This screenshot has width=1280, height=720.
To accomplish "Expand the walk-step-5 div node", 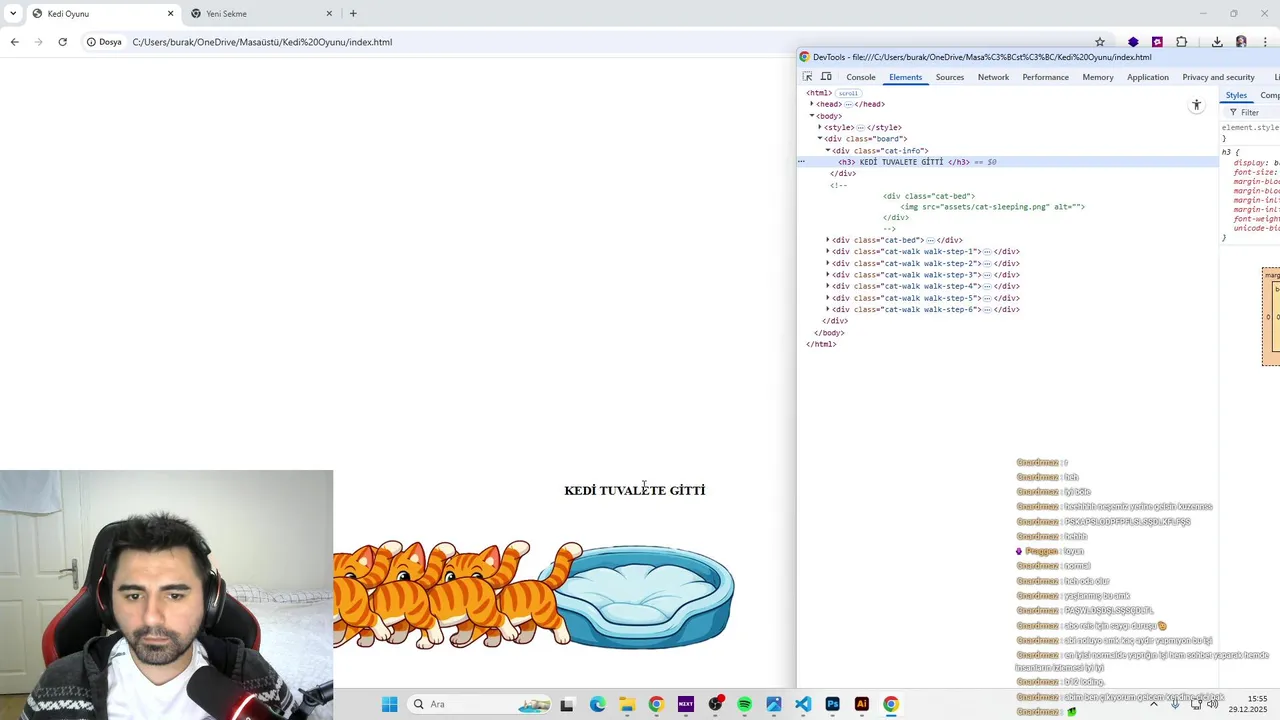I will [828, 298].
